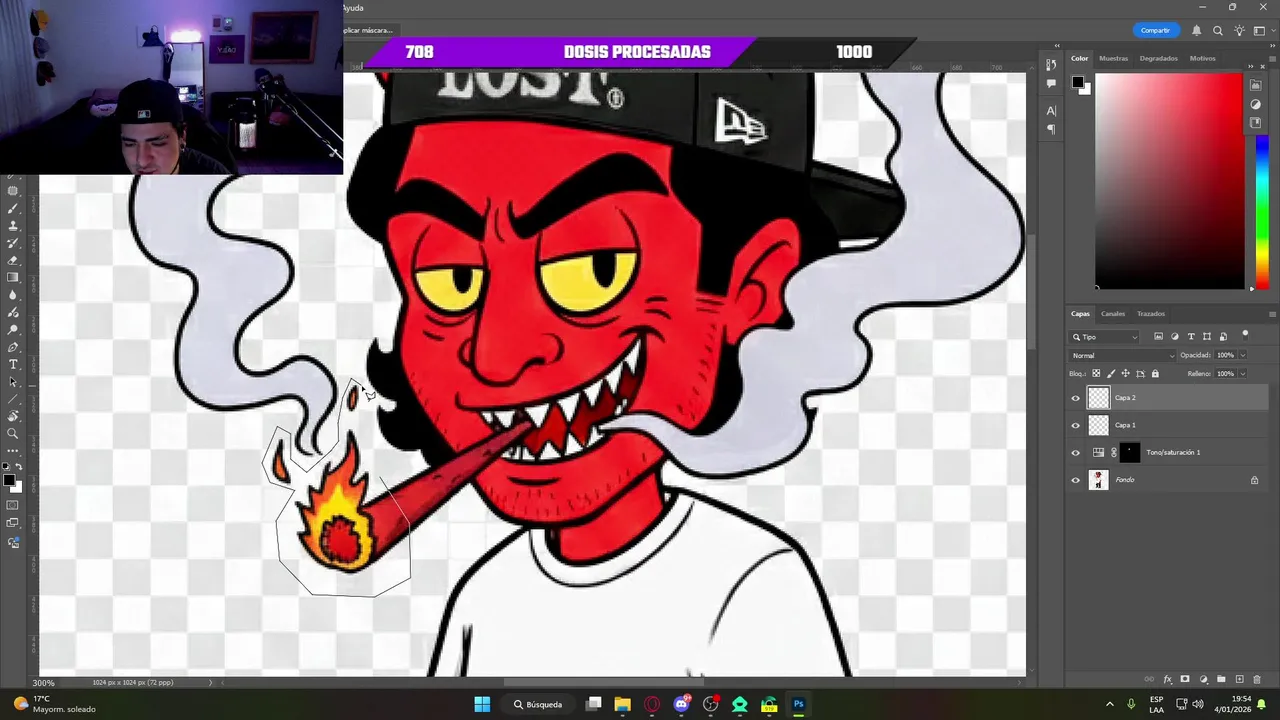Delete layer trash icon
This screenshot has height=720, width=1280.
(1257, 679)
